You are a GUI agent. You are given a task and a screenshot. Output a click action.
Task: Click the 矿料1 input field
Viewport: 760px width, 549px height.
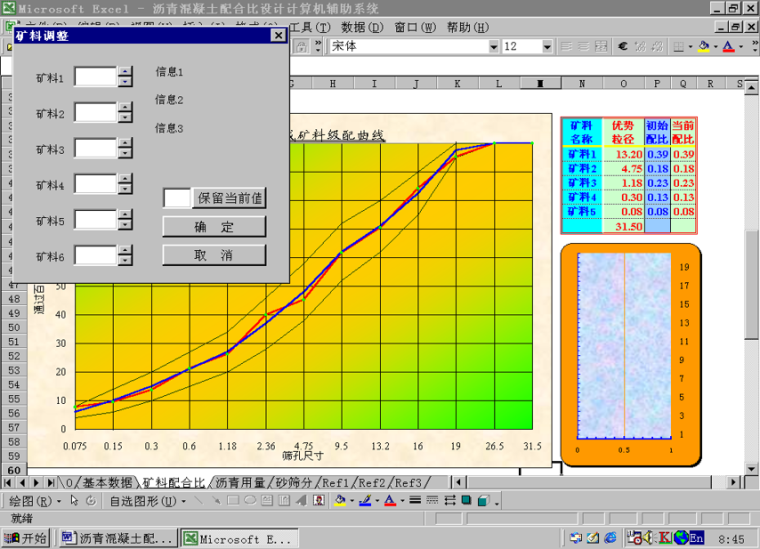[x=96, y=77]
